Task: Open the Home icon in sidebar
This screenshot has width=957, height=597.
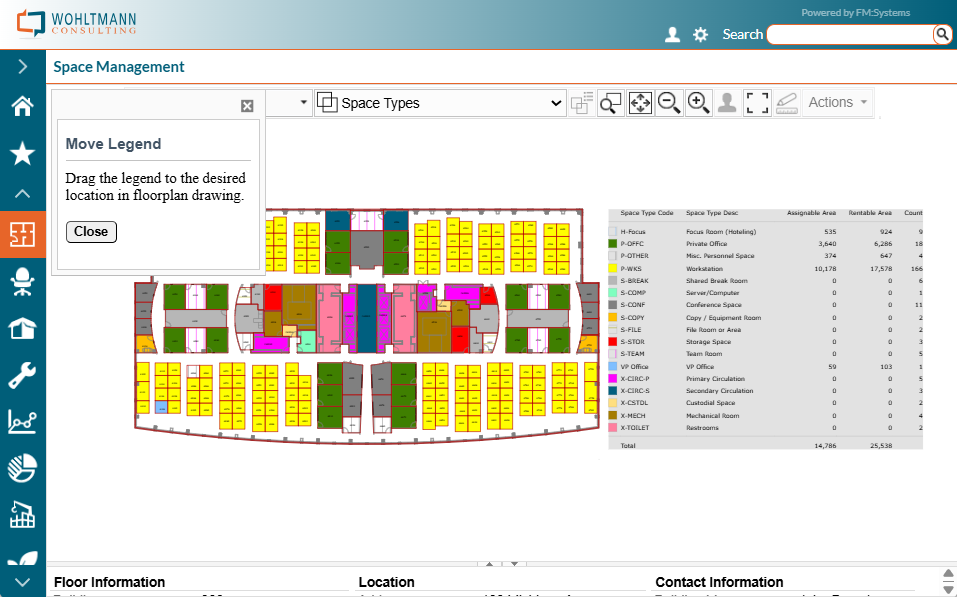Action: pyautogui.click(x=22, y=107)
